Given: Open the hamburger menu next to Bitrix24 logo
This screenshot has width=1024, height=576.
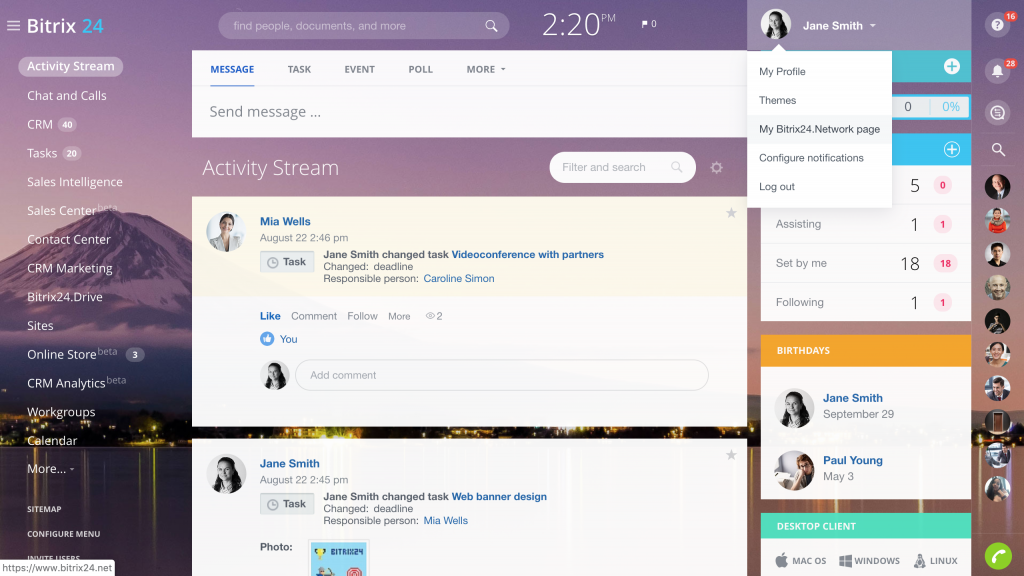Looking at the screenshot, I should point(14,25).
